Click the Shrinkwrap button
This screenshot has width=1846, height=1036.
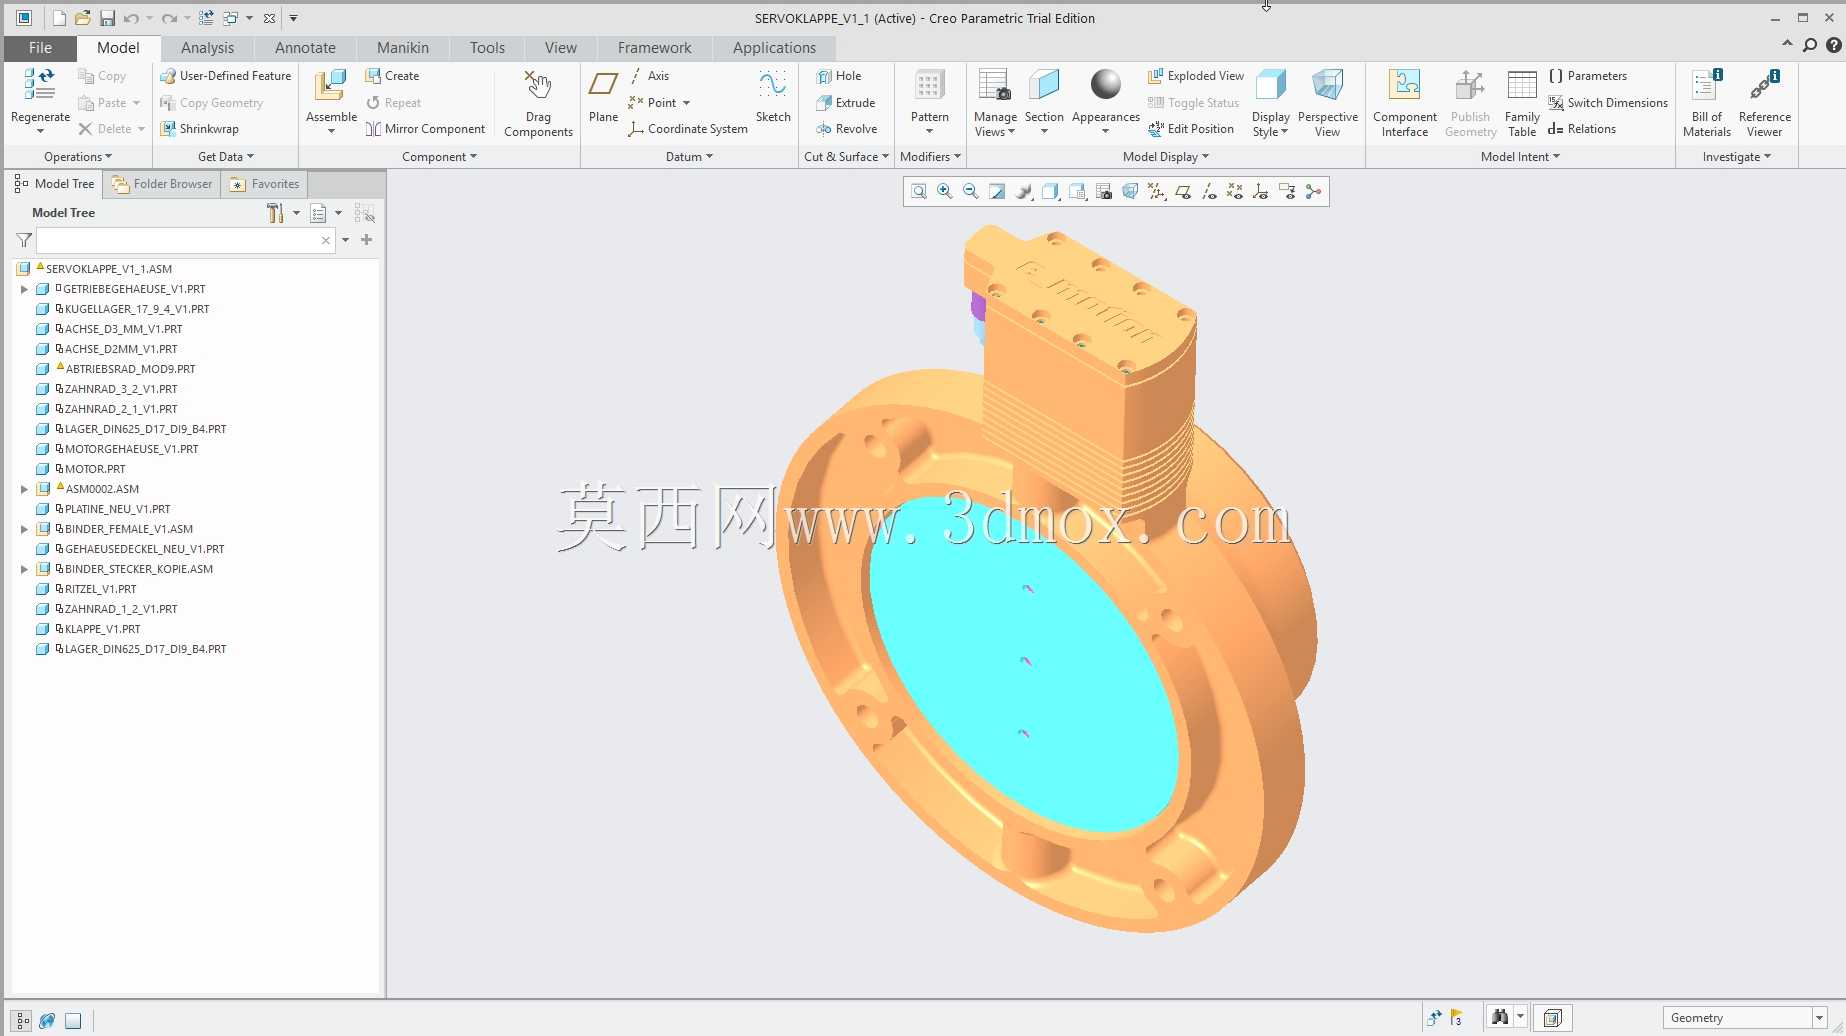tap(199, 129)
